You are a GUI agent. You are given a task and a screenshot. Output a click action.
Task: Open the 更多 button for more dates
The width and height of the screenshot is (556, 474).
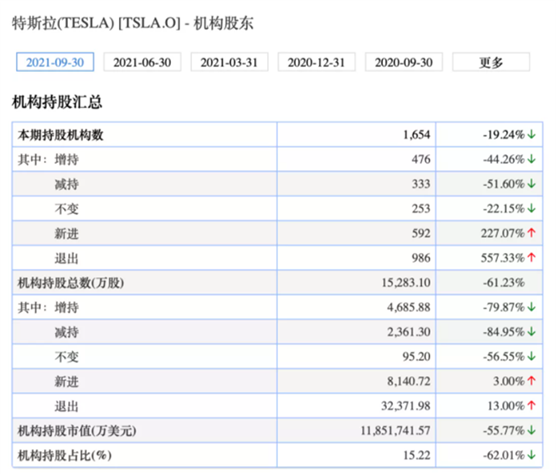click(491, 62)
